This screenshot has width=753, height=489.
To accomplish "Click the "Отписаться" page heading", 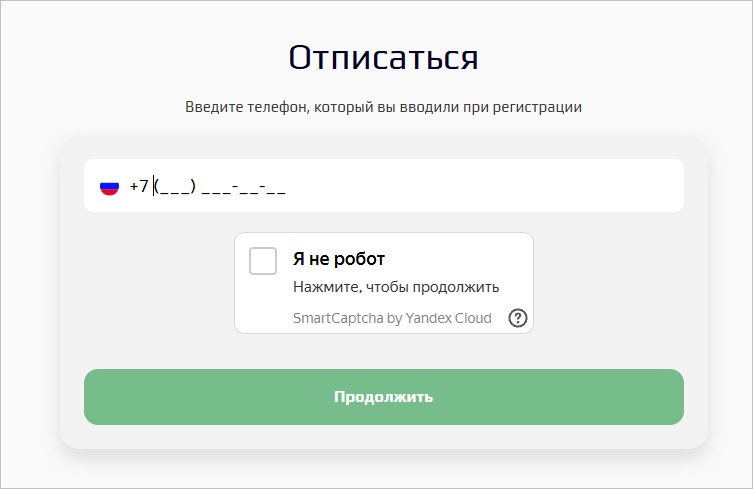I will (383, 58).
